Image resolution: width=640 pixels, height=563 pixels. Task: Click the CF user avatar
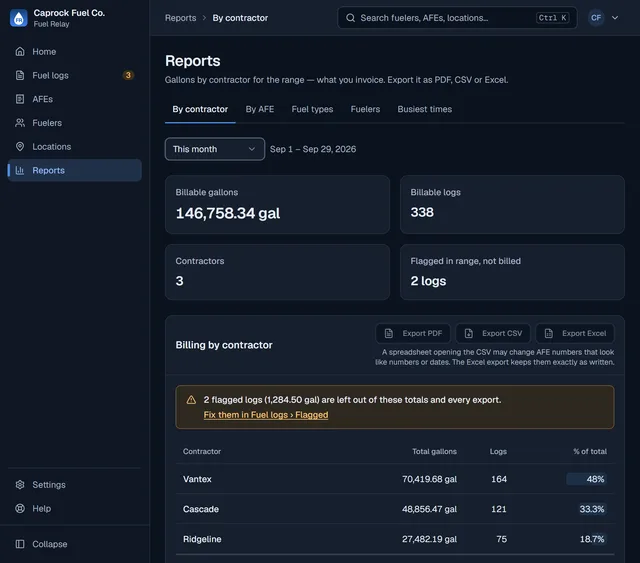pyautogui.click(x=596, y=18)
